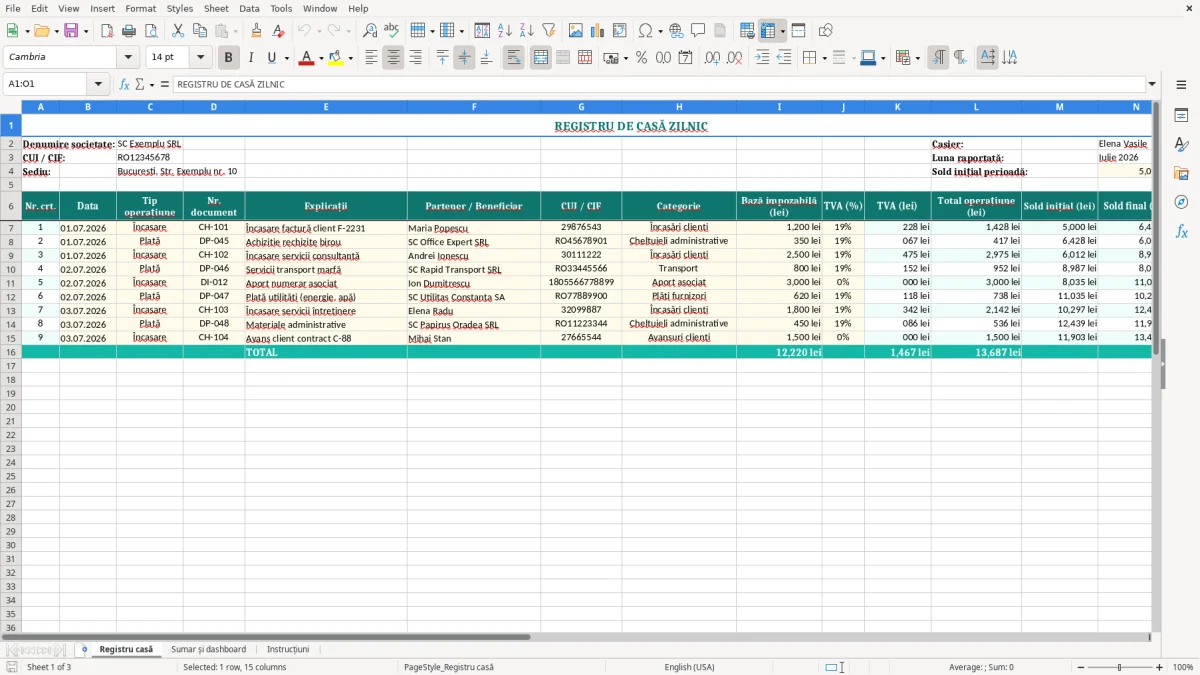This screenshot has height=675, width=1200.
Task: Open the font name dropdown arrow
Action: click(x=128, y=58)
